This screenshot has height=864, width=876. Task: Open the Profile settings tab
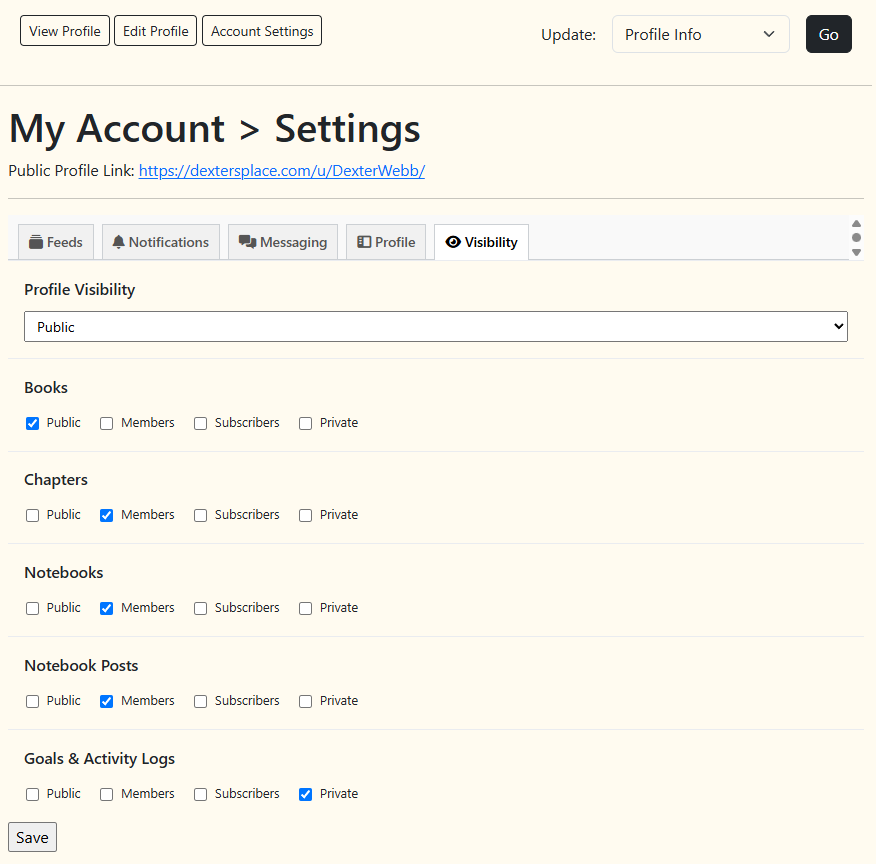(x=386, y=242)
